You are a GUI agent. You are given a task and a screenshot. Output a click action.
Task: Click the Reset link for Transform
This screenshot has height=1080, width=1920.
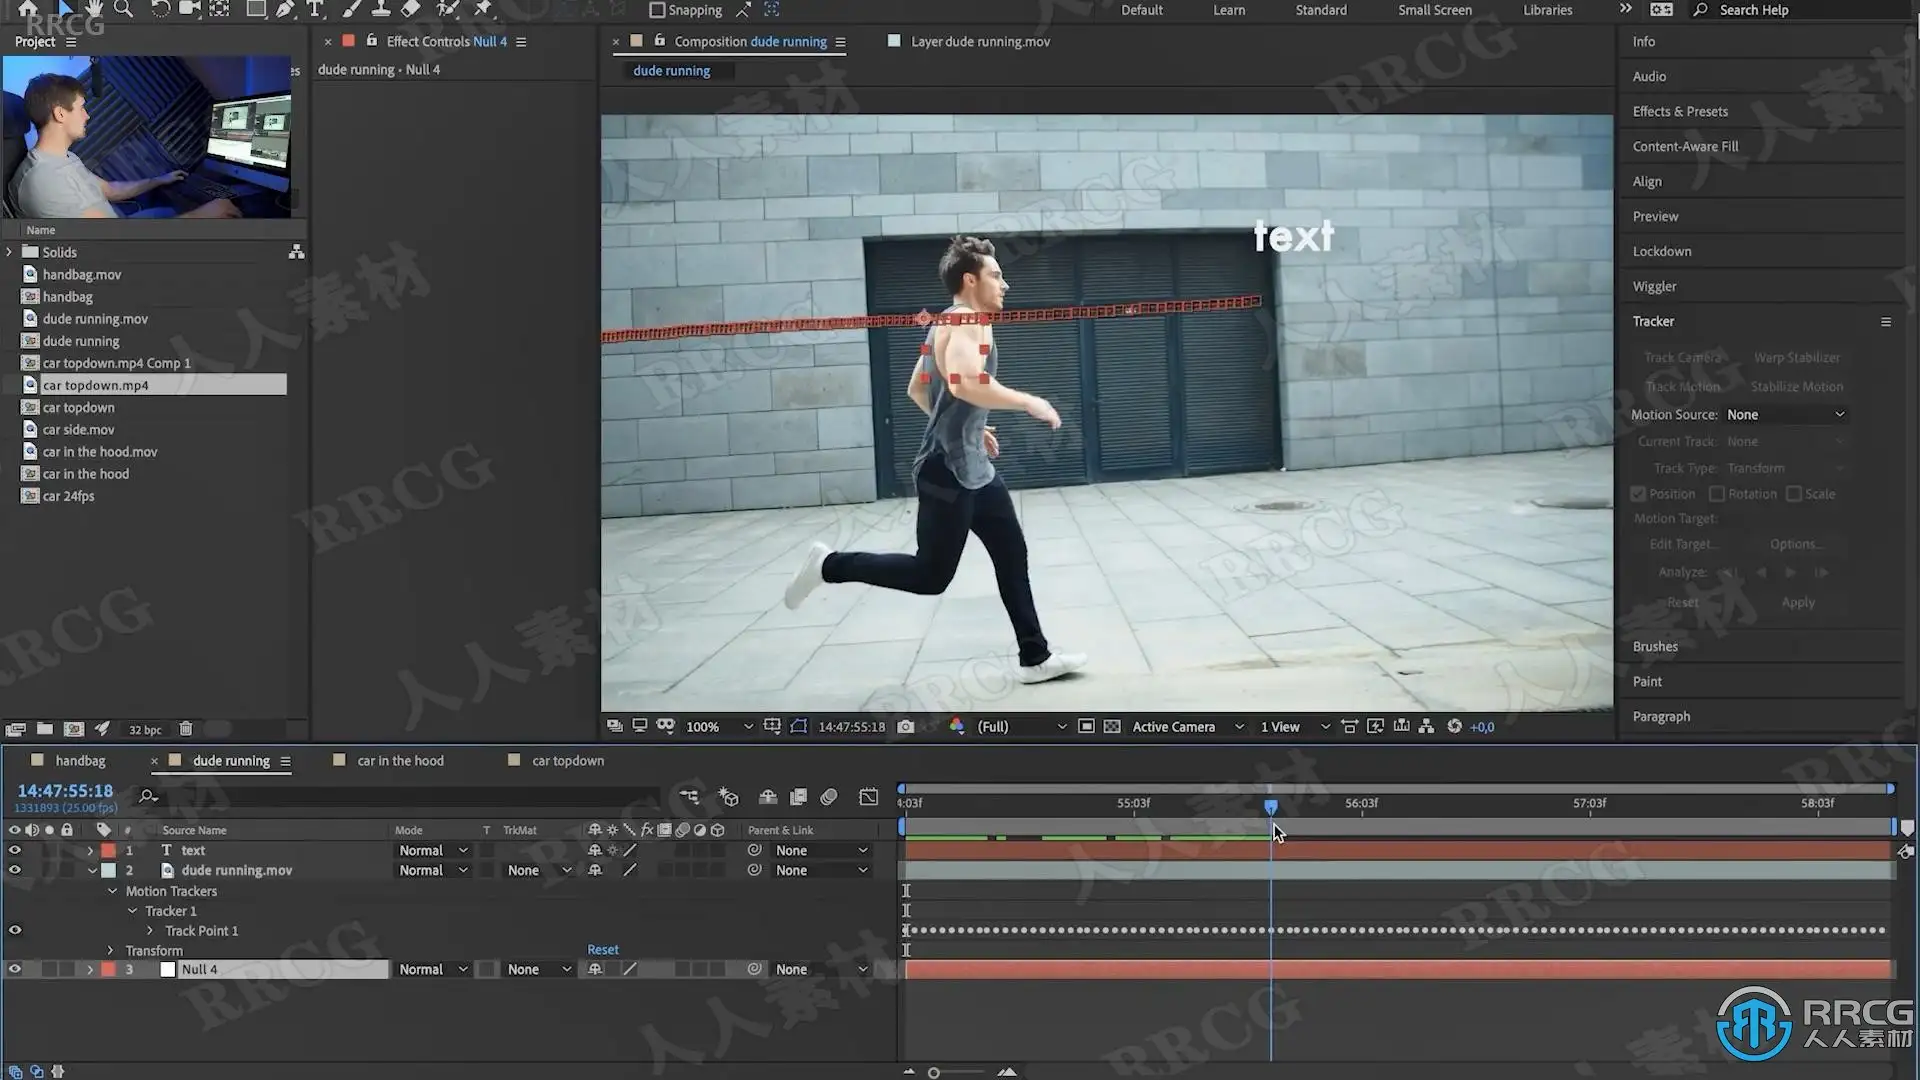[602, 950]
